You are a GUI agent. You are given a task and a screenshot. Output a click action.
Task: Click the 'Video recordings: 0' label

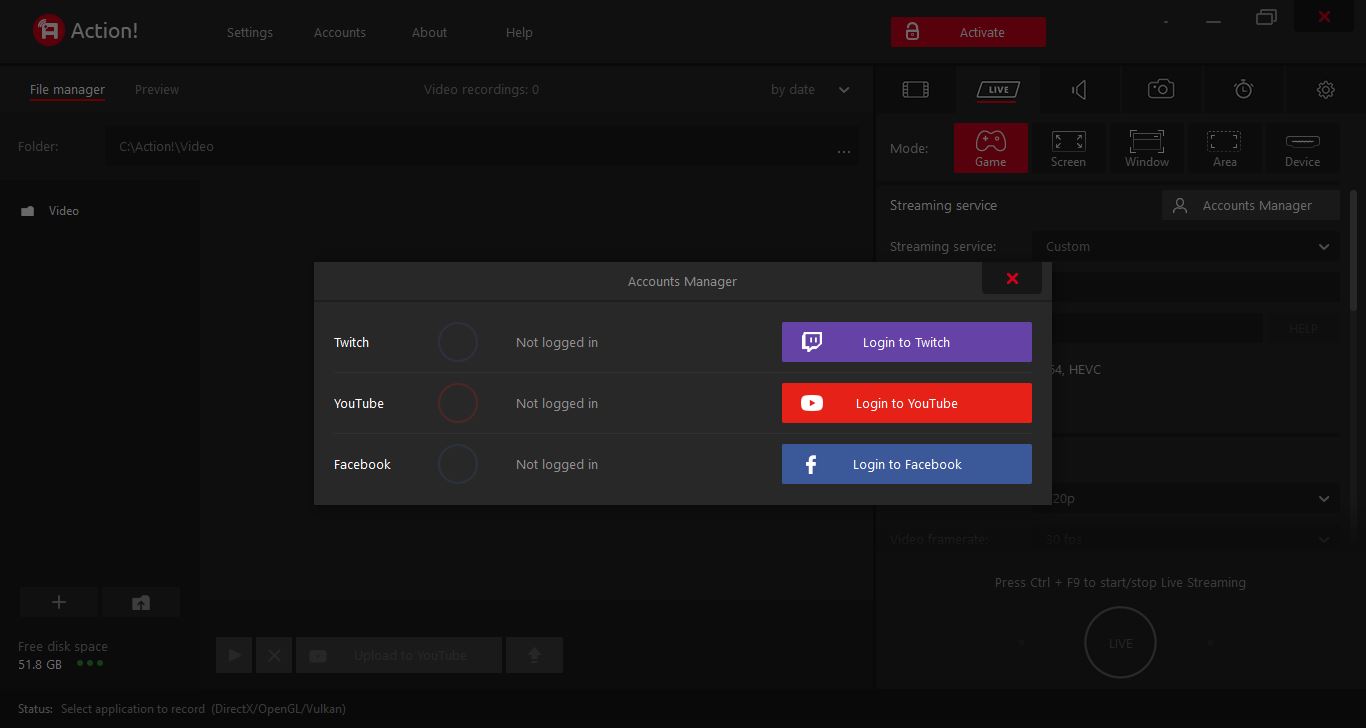coord(481,89)
